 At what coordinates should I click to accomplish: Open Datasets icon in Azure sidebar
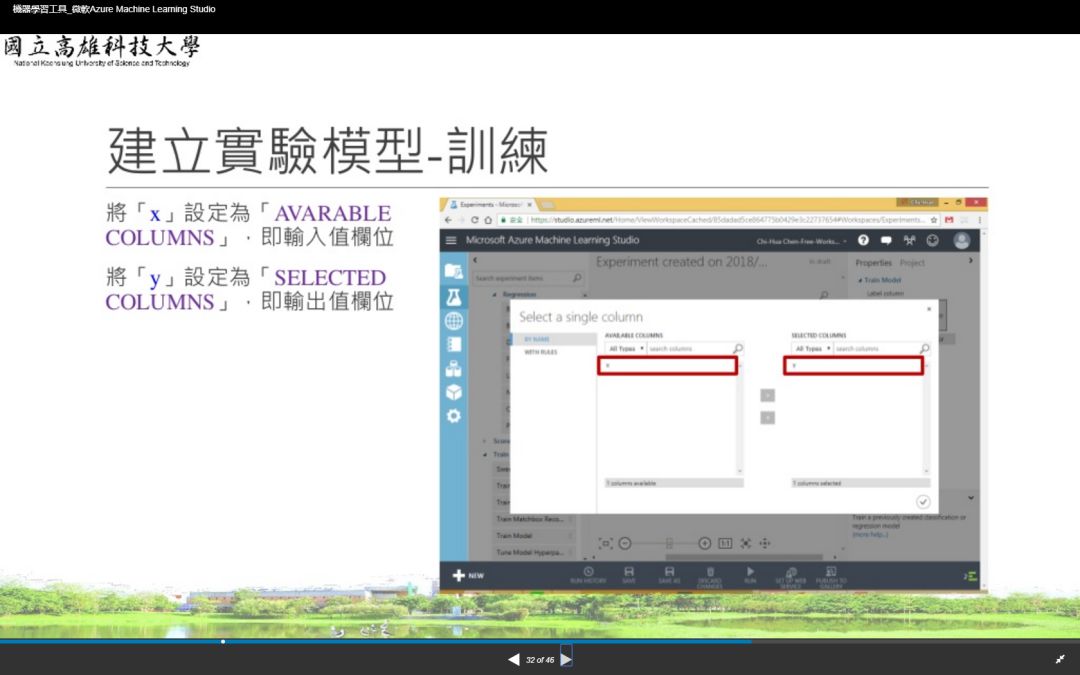tap(453, 368)
